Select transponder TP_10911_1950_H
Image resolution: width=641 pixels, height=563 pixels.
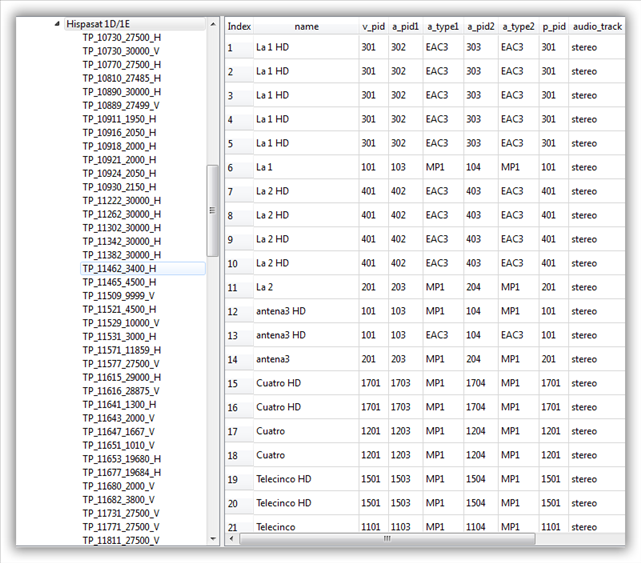pos(119,119)
